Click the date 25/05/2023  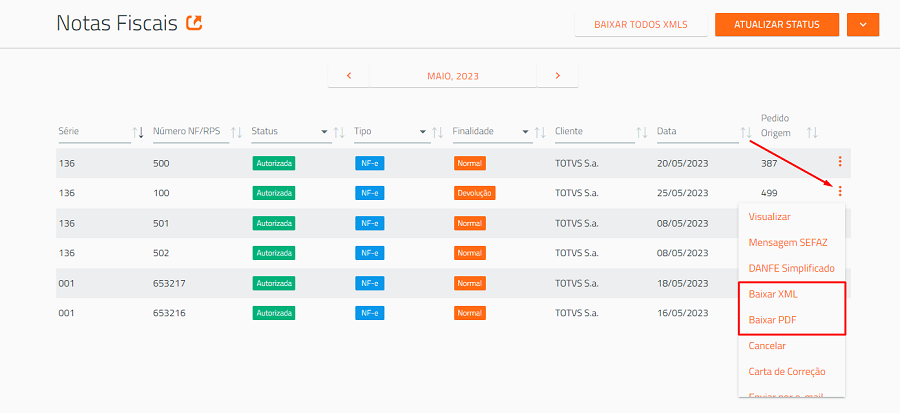(x=682, y=193)
